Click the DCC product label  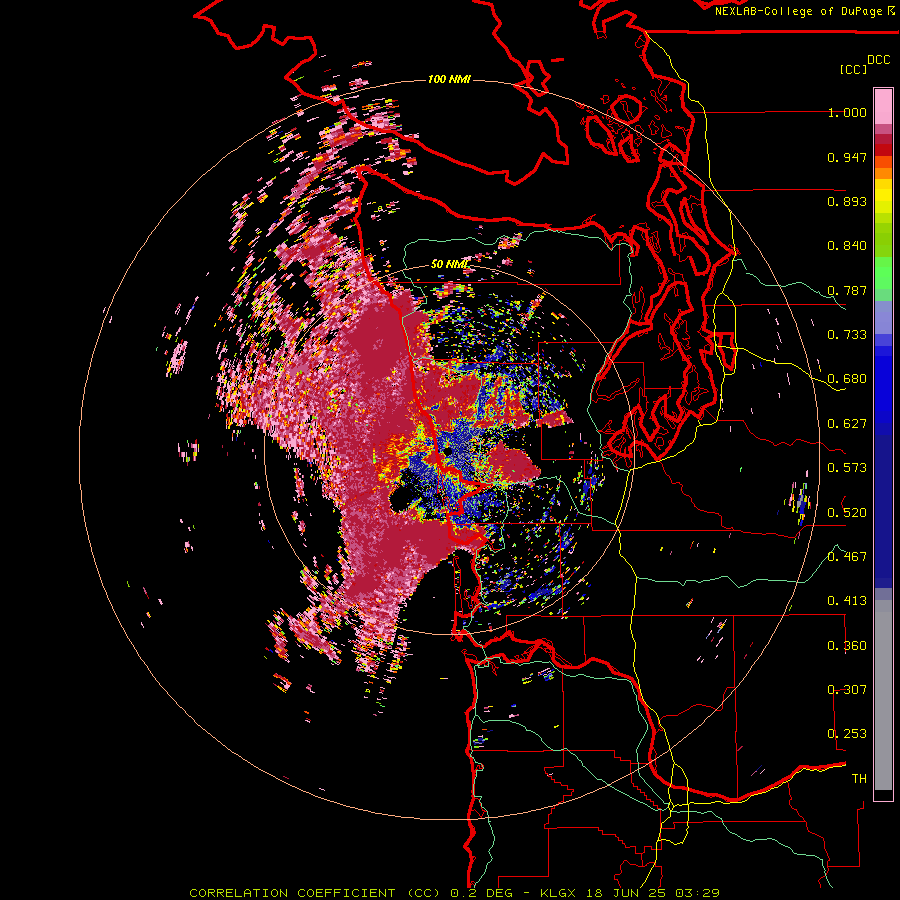point(878,60)
